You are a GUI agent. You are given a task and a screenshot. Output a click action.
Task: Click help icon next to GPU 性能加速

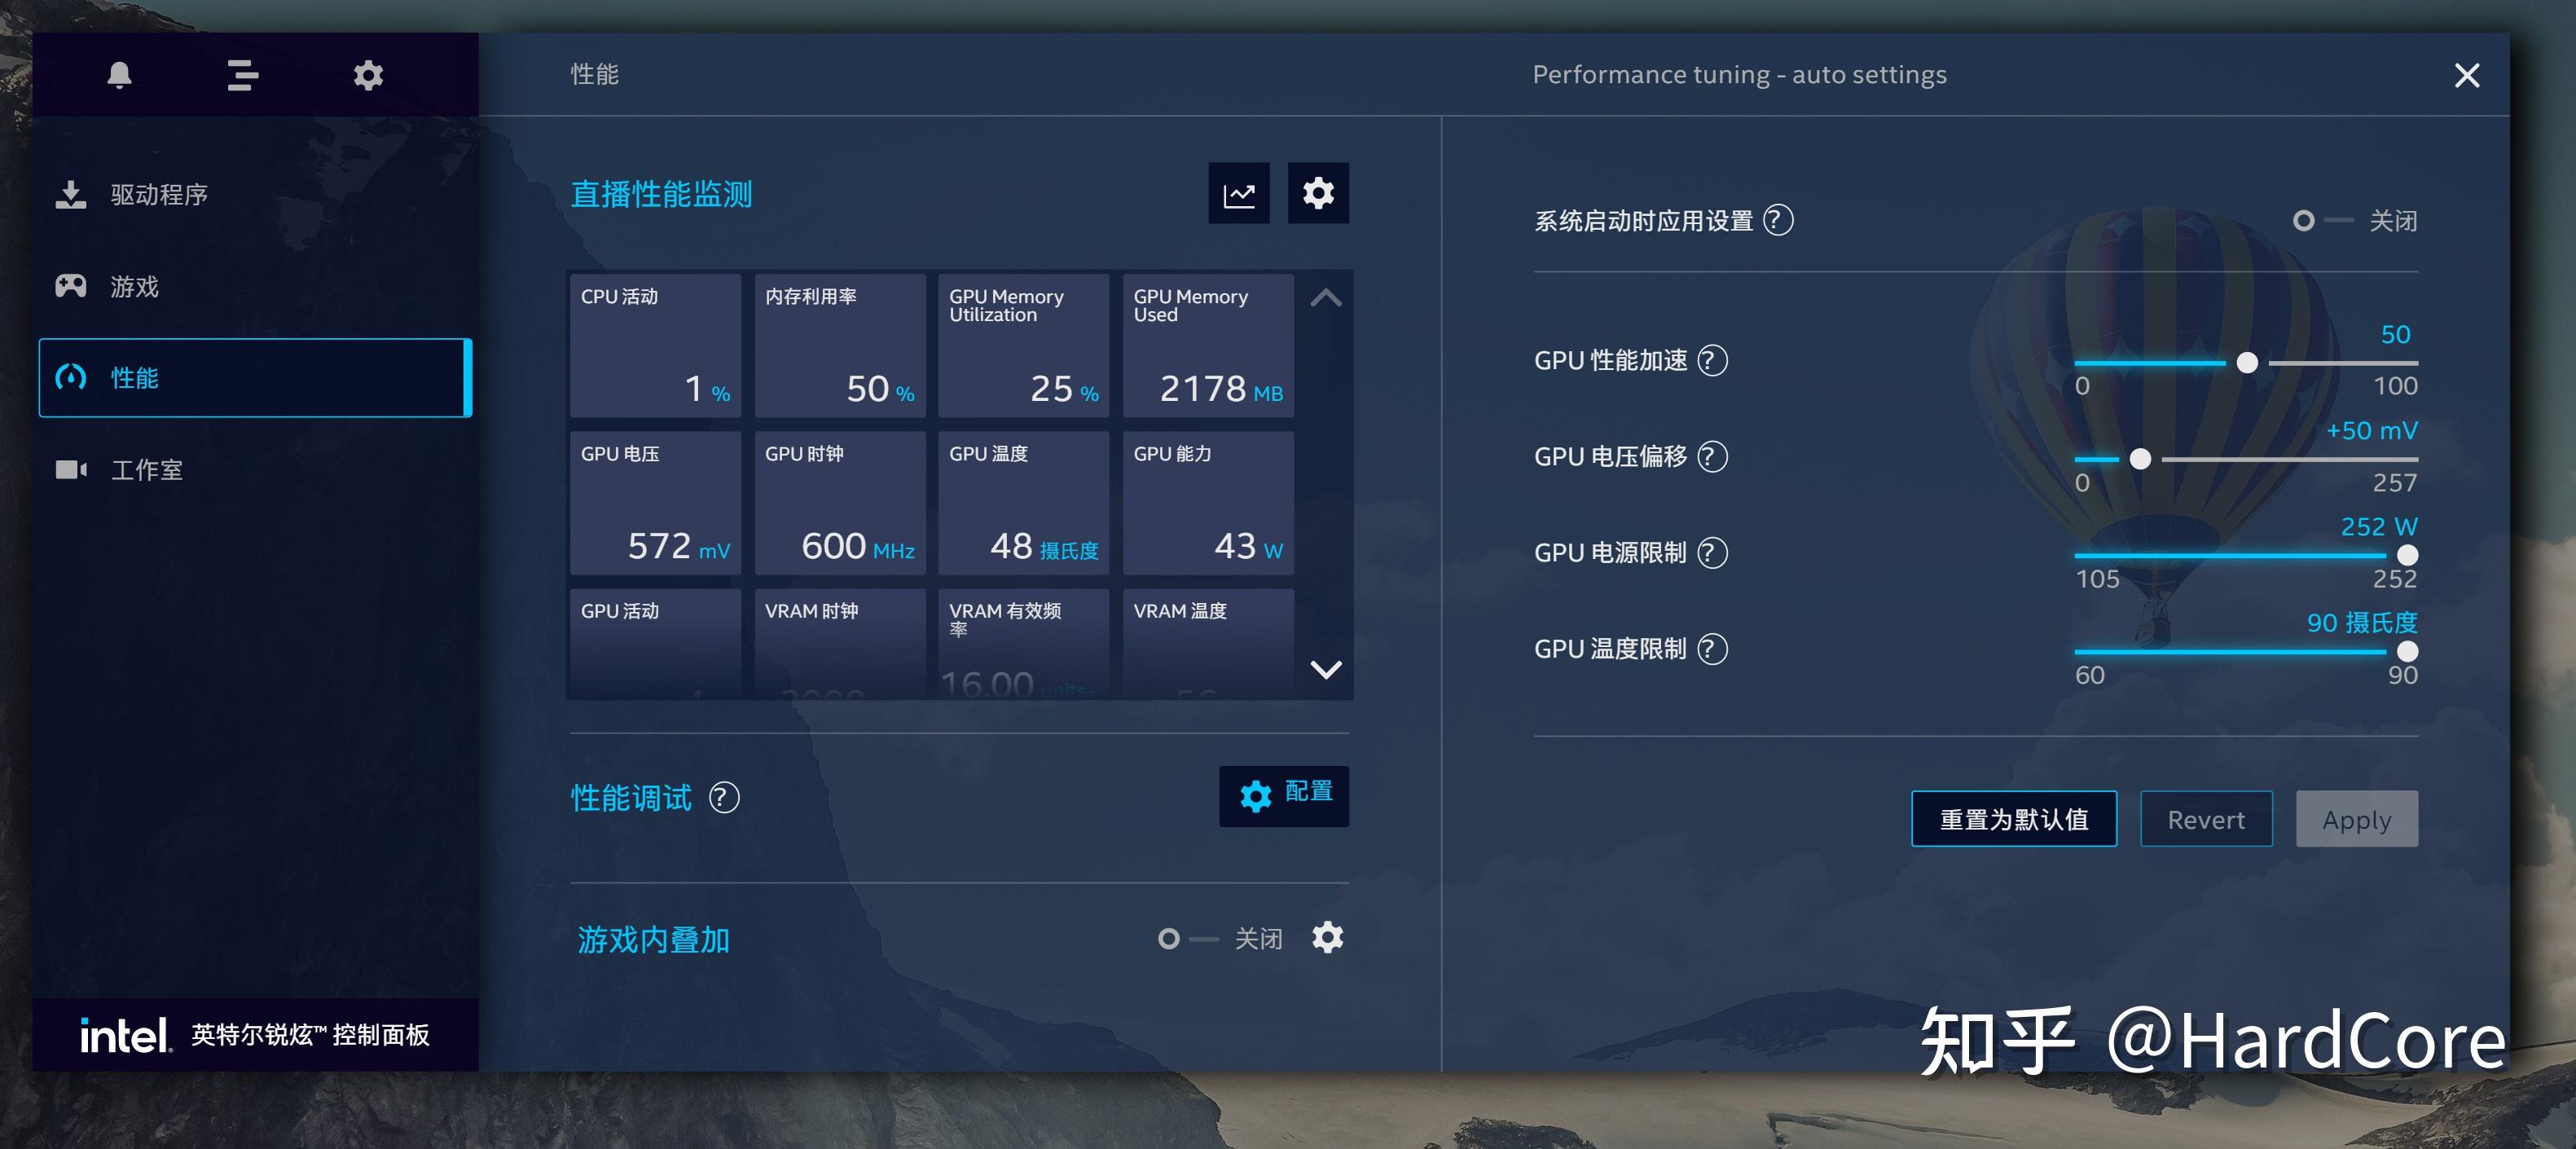[x=1712, y=360]
